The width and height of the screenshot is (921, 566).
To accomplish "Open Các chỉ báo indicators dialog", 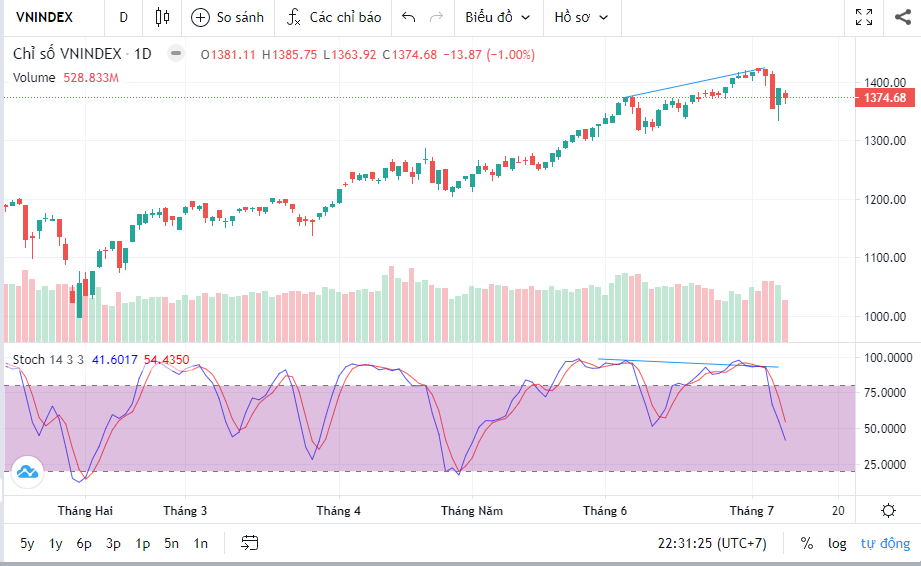I will point(334,17).
